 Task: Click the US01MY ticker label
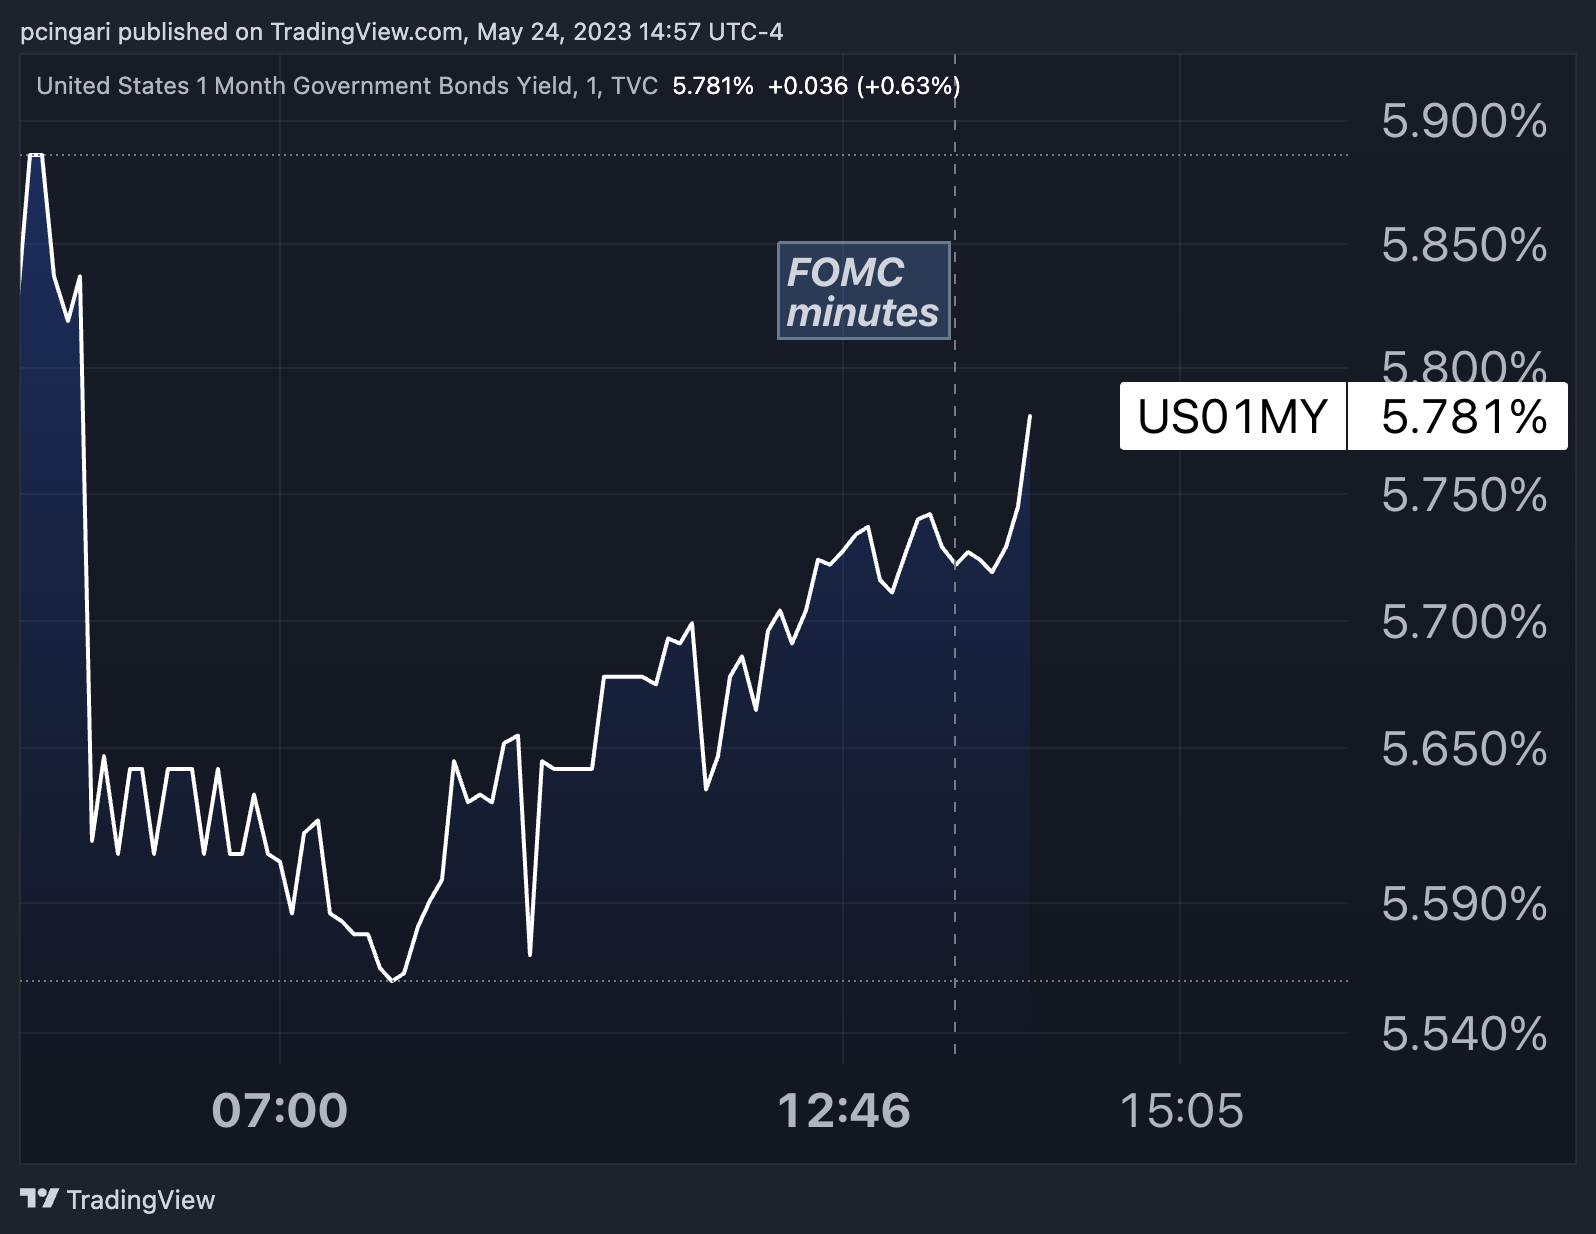click(x=1233, y=416)
